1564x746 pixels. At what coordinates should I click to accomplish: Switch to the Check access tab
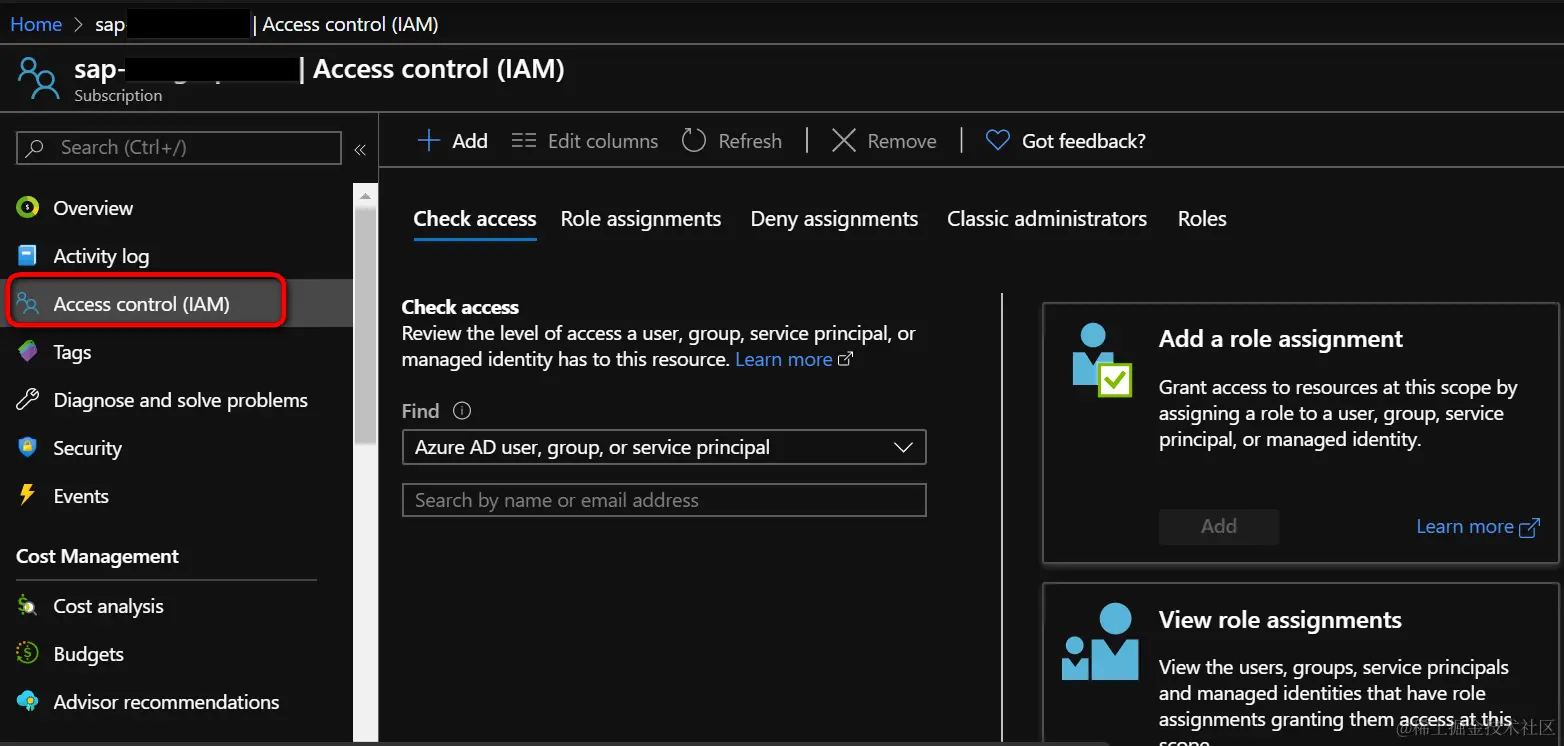click(475, 219)
